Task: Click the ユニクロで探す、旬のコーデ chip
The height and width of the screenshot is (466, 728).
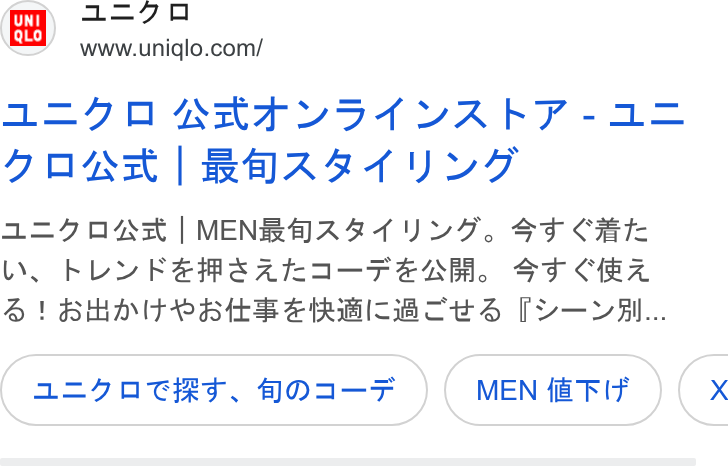Action: [x=214, y=390]
